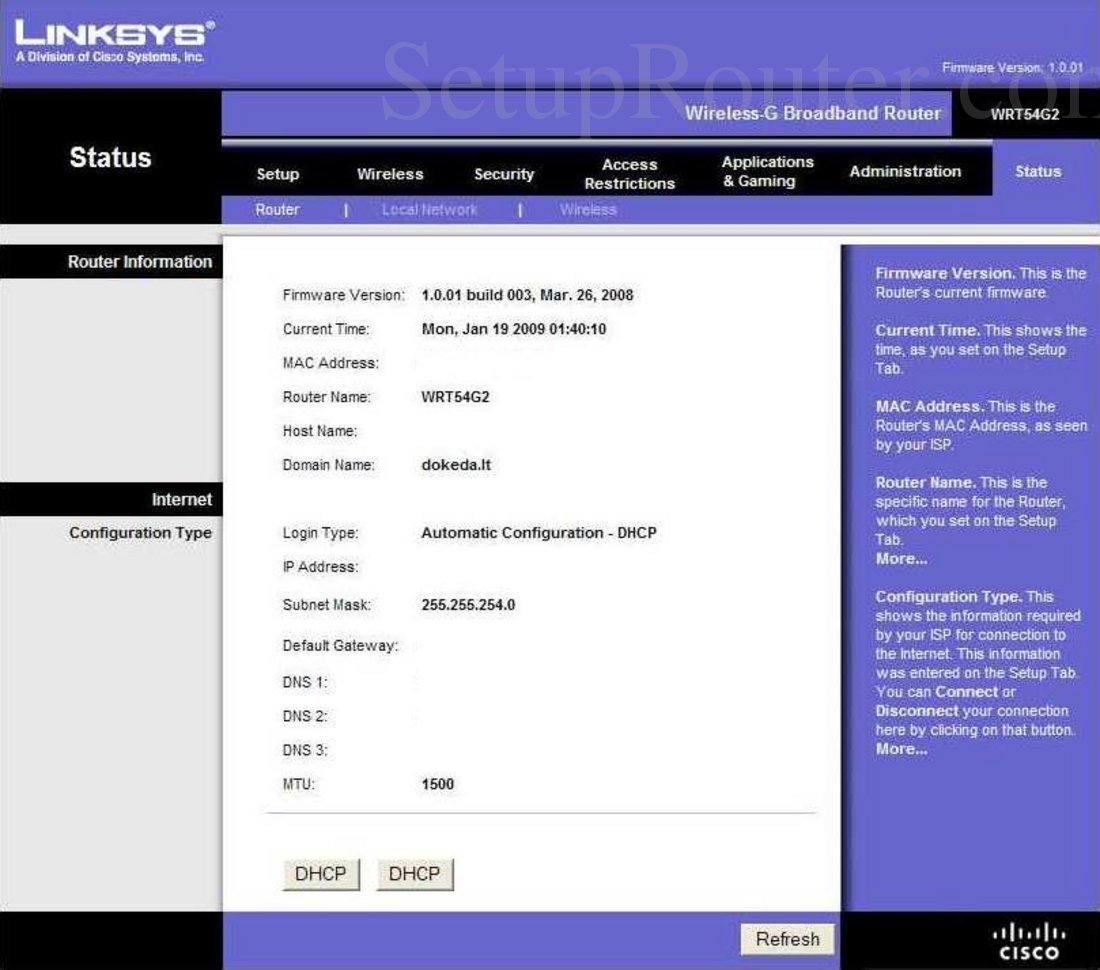Go to the Administration tab
Image resolution: width=1100 pixels, height=970 pixels.
pyautogui.click(x=904, y=171)
